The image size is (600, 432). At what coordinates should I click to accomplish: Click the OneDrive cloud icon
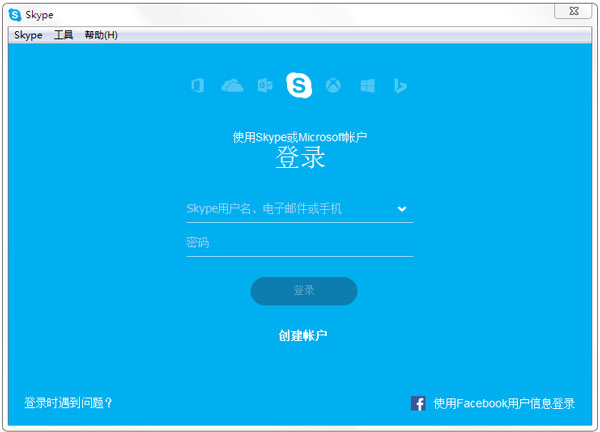pyautogui.click(x=232, y=86)
